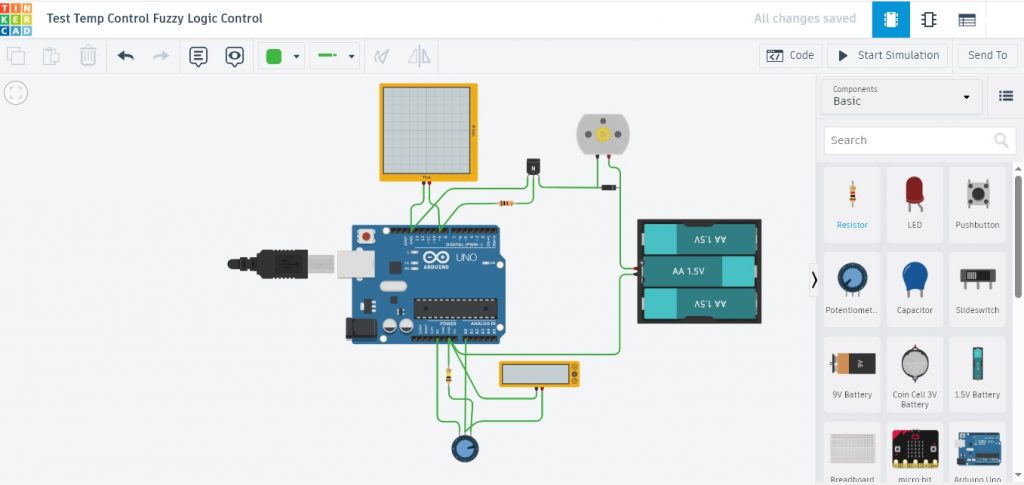Select the oscilloscope on canvas
This screenshot has width=1024, height=485.
pyautogui.click(x=428, y=132)
